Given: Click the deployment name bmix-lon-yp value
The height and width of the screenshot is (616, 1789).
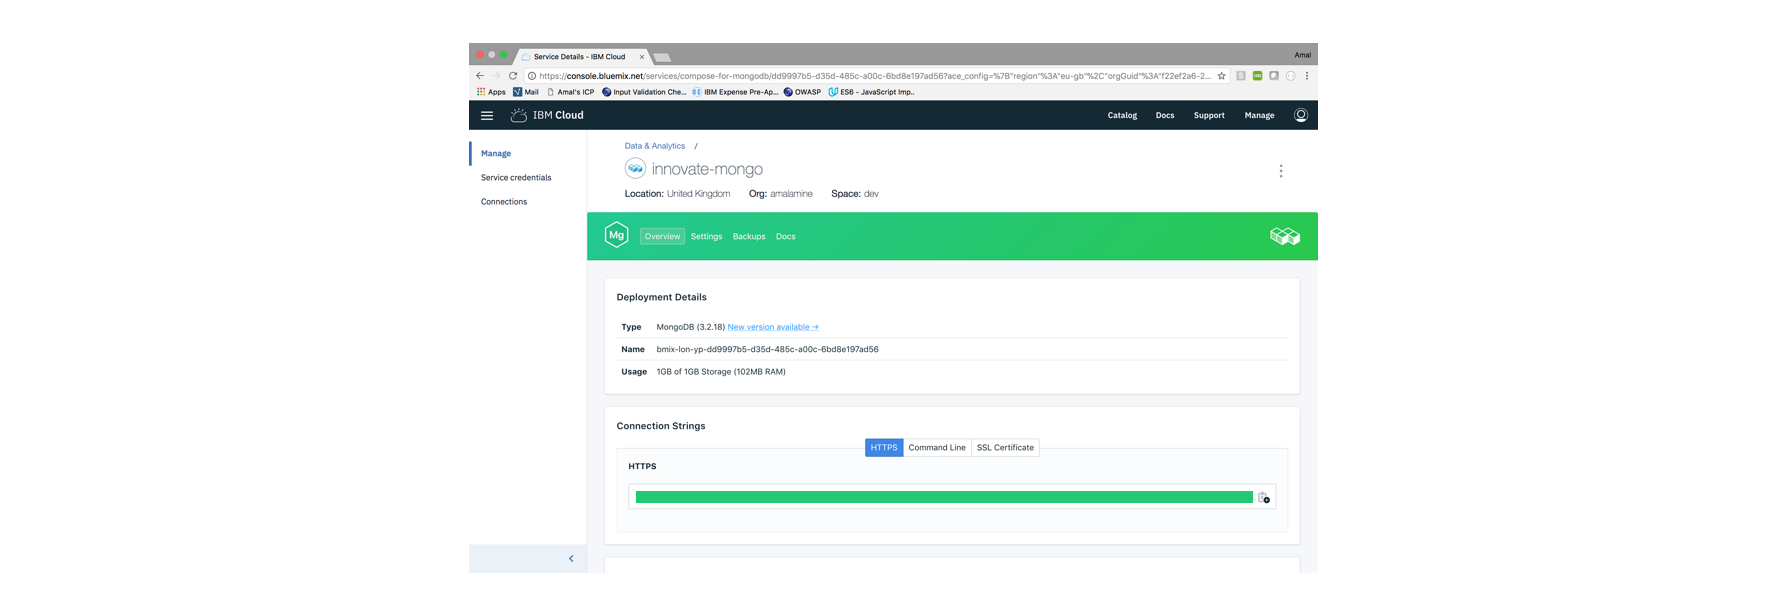Looking at the screenshot, I should (x=767, y=349).
